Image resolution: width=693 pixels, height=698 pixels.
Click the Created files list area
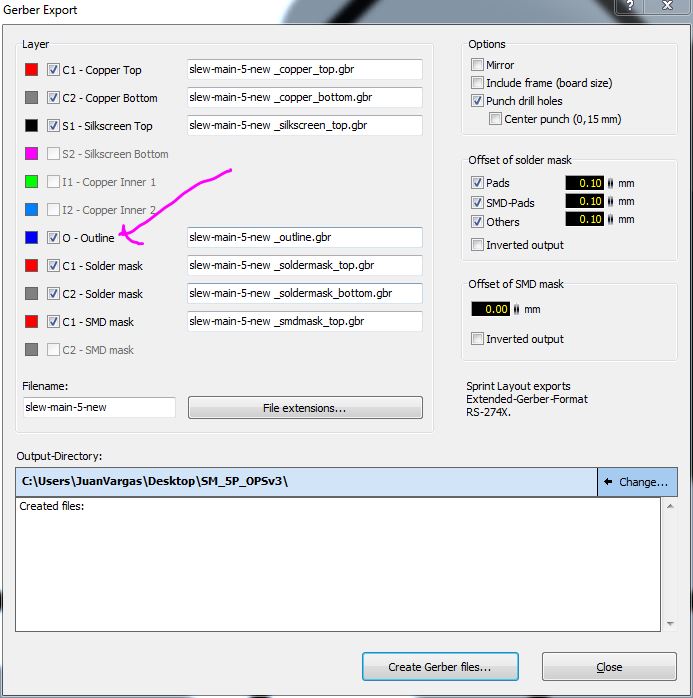pyautogui.click(x=338, y=564)
